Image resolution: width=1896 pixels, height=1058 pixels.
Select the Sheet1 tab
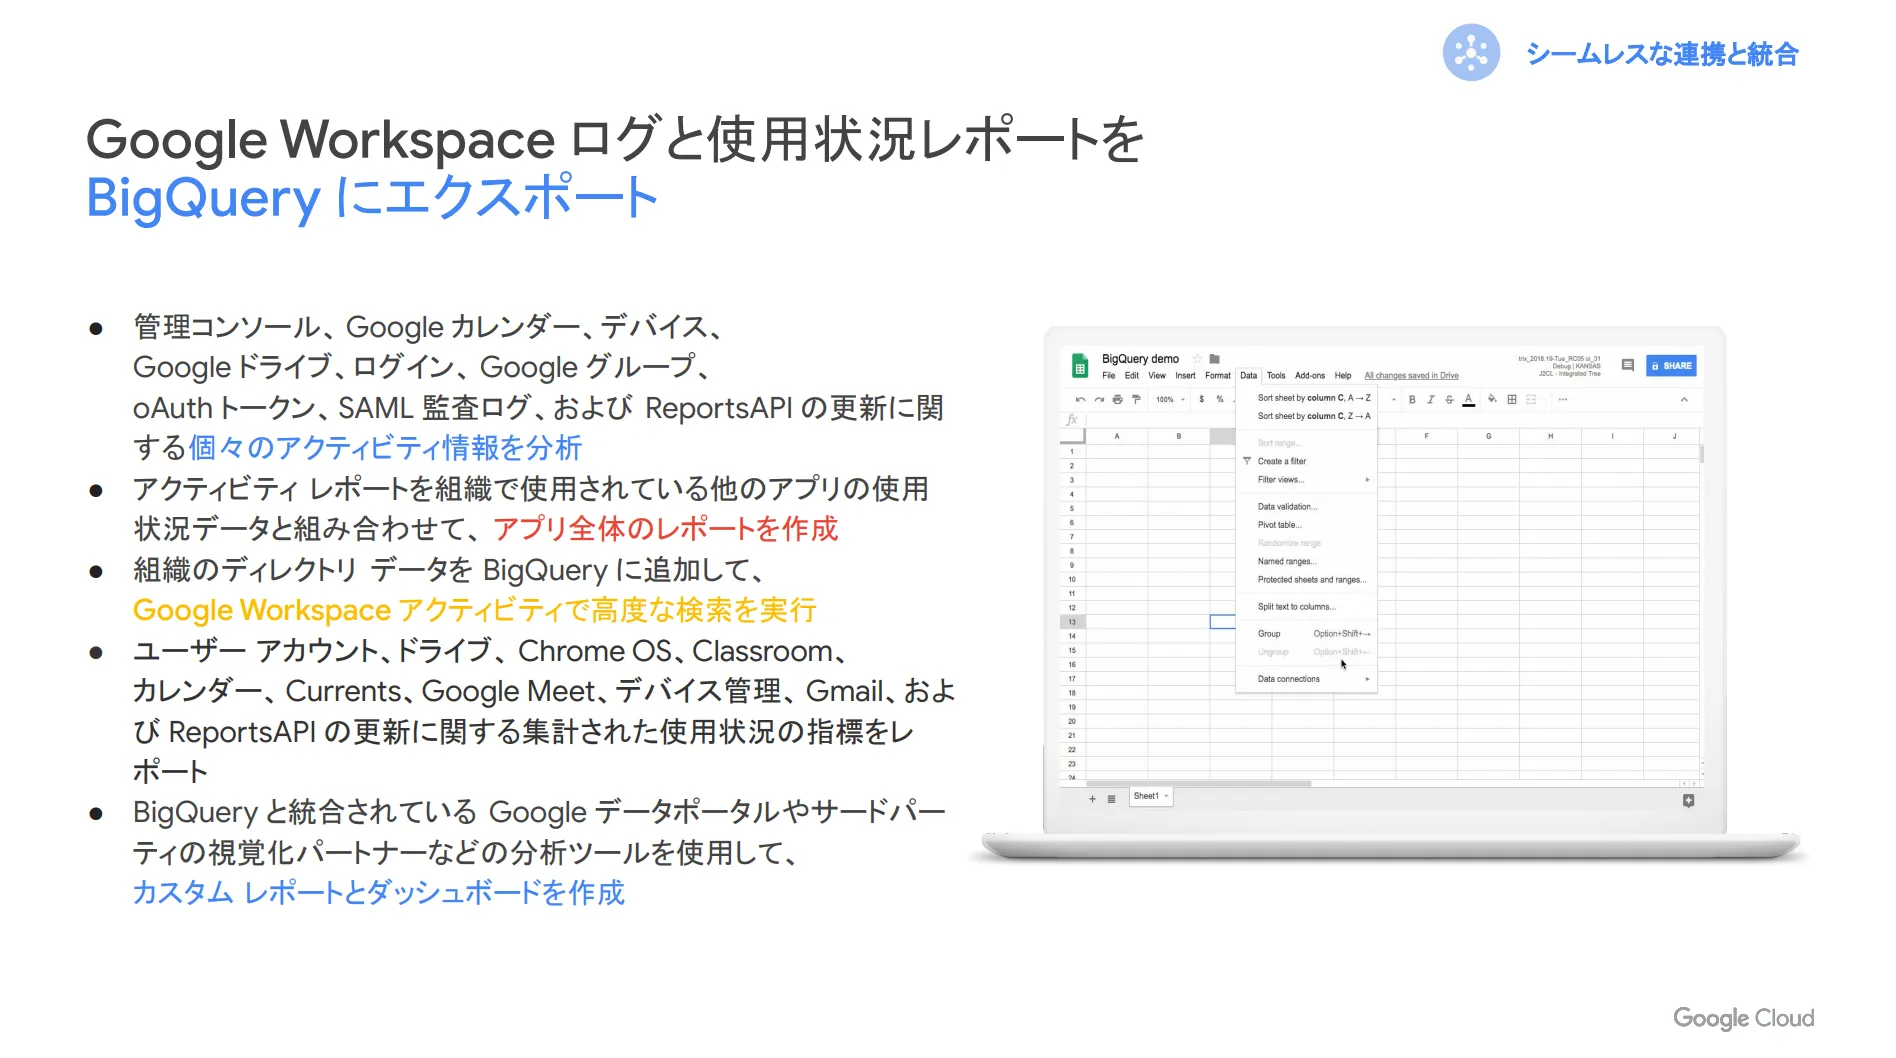pyautogui.click(x=1151, y=796)
